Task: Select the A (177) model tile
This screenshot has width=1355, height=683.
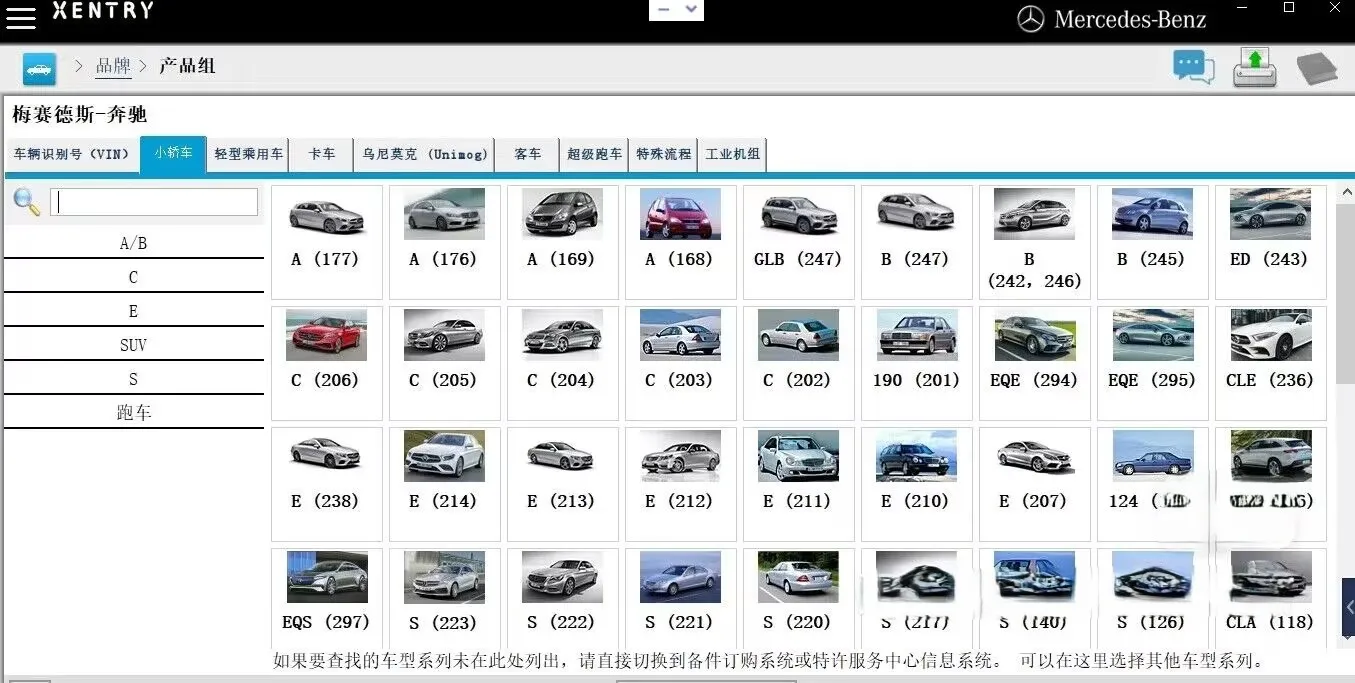Action: (327, 242)
